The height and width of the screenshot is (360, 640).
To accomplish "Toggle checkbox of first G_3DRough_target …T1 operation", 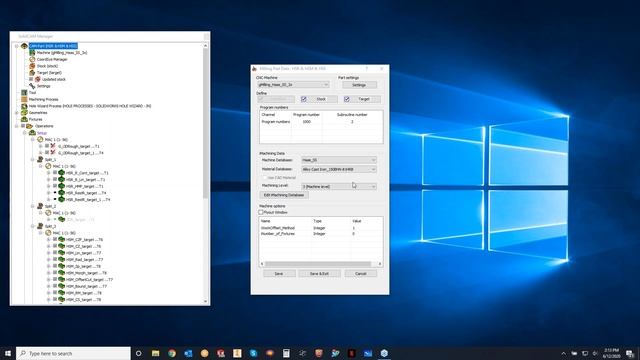I will coord(47,146).
